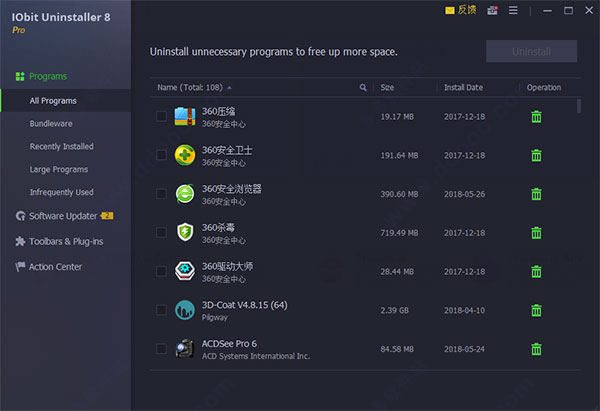Click the Operation column header
The height and width of the screenshot is (411, 600).
(x=543, y=88)
